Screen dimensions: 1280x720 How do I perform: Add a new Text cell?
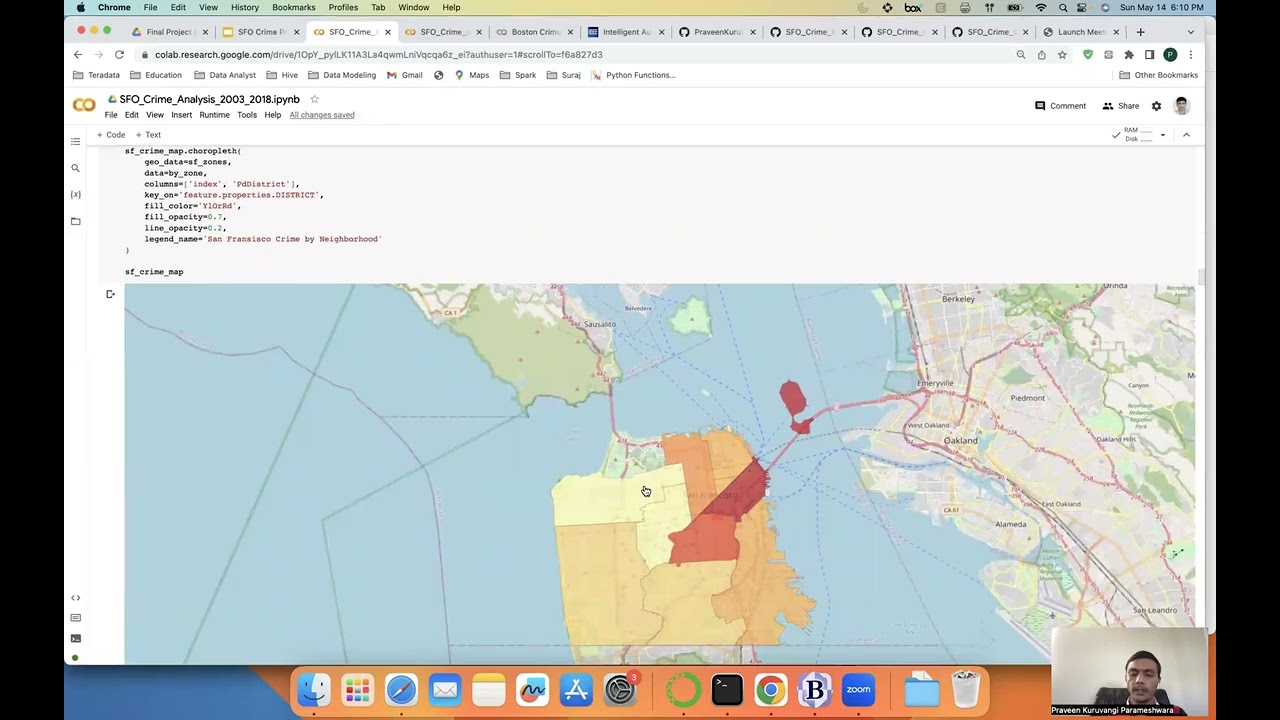(x=148, y=135)
